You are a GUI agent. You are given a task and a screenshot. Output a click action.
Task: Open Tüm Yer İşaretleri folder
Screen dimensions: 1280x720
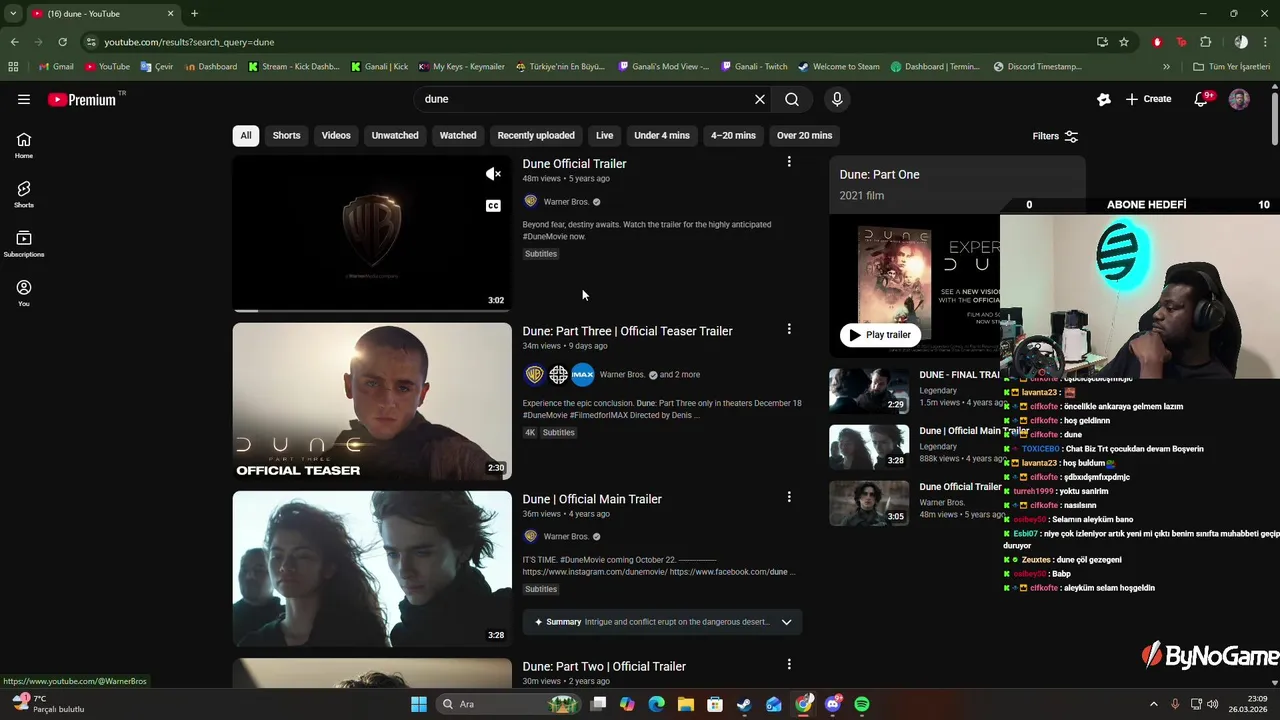[1231, 67]
